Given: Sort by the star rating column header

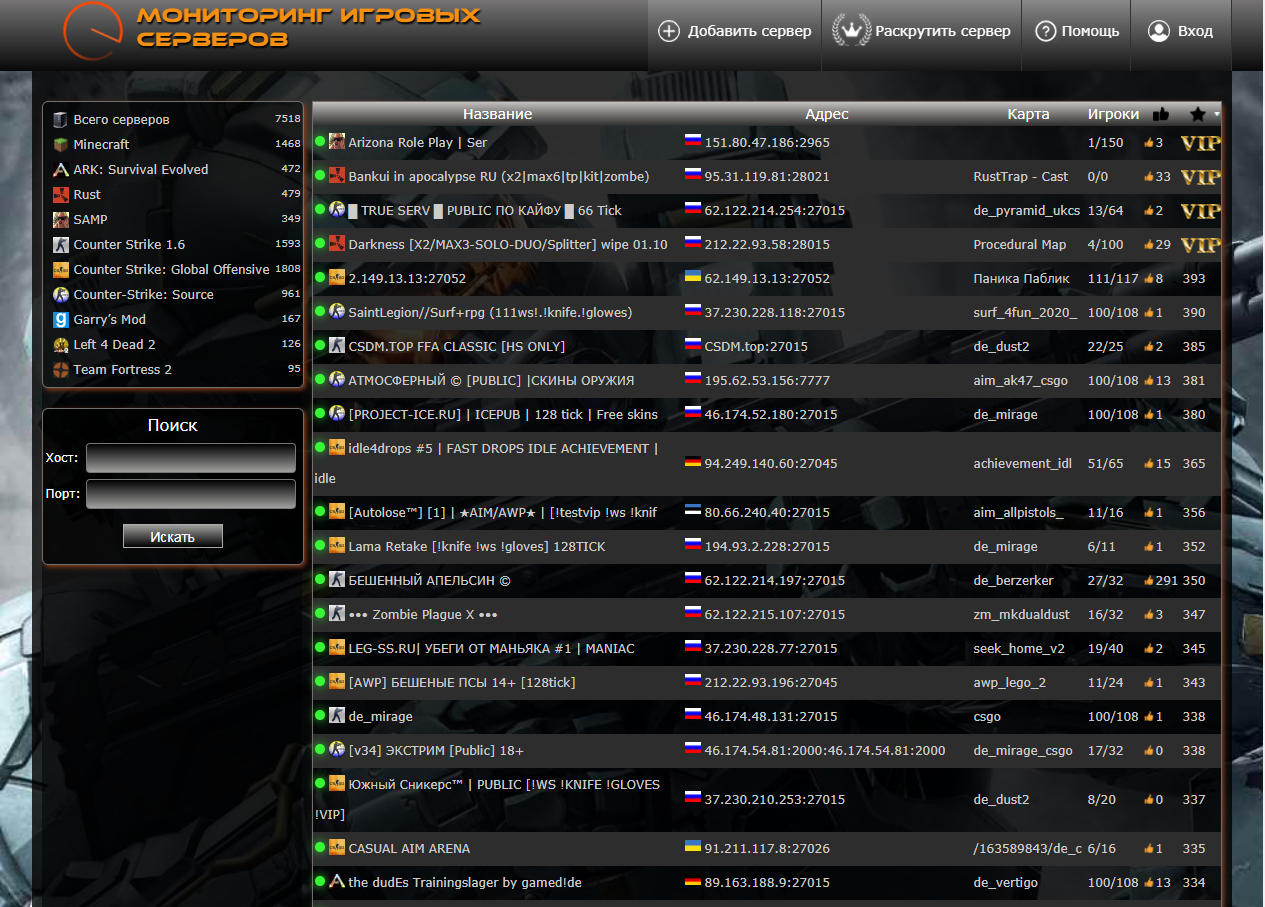Looking at the screenshot, I should pos(1198,114).
